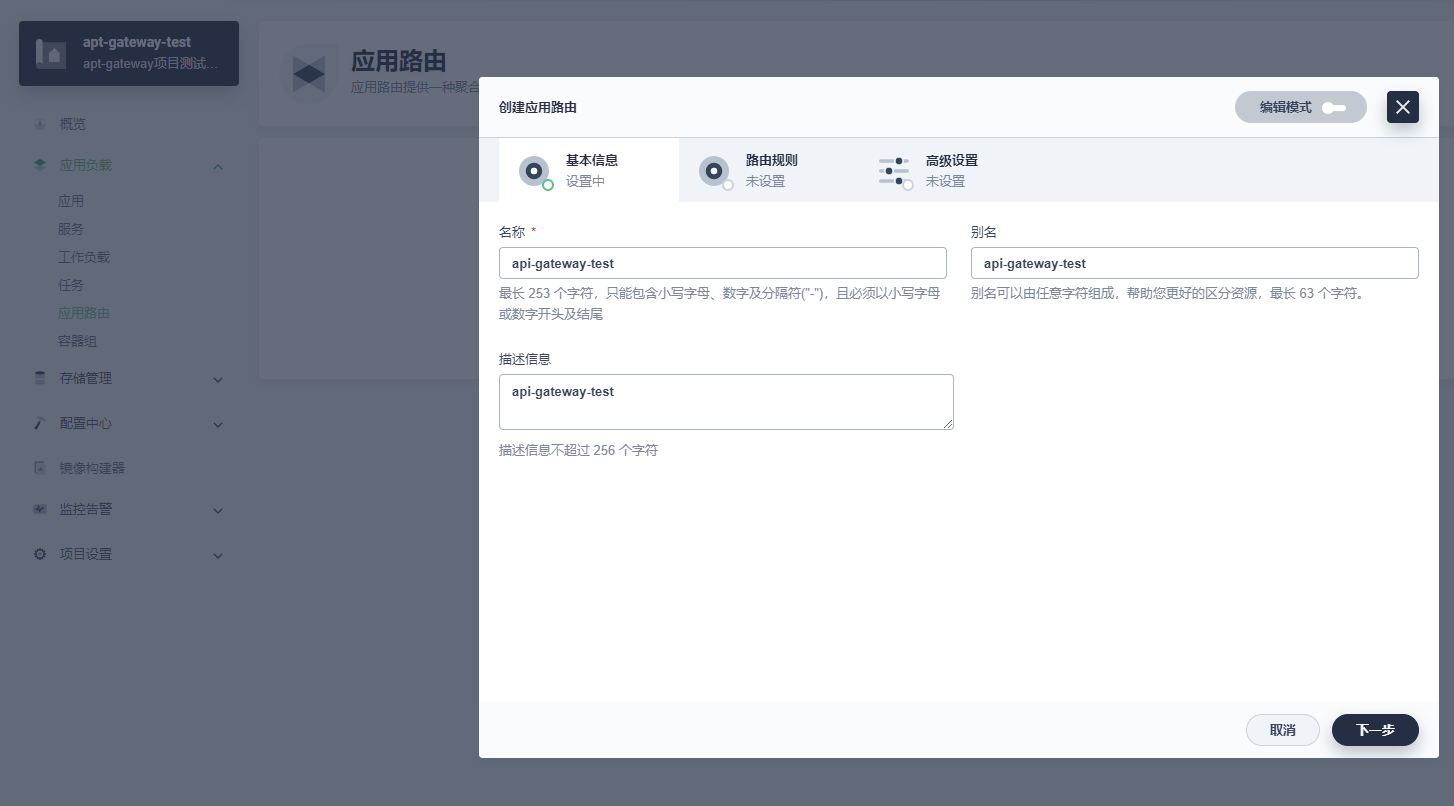Open 容器组 in the sidebar

77,341
